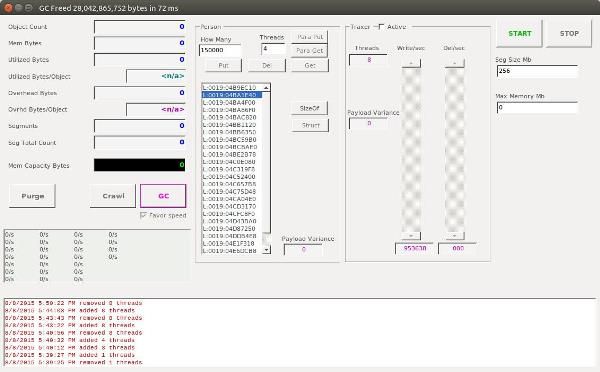This screenshot has height=372, width=600.
Task: Click the Purge button
Action: coord(33,196)
